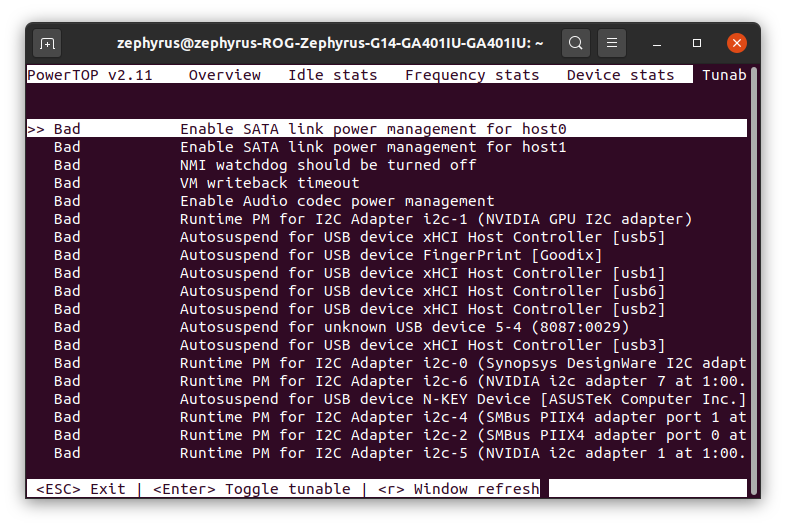This screenshot has height=527, width=786.
Task: Select Enable Audio codec power management
Action: pyautogui.click(x=386, y=201)
